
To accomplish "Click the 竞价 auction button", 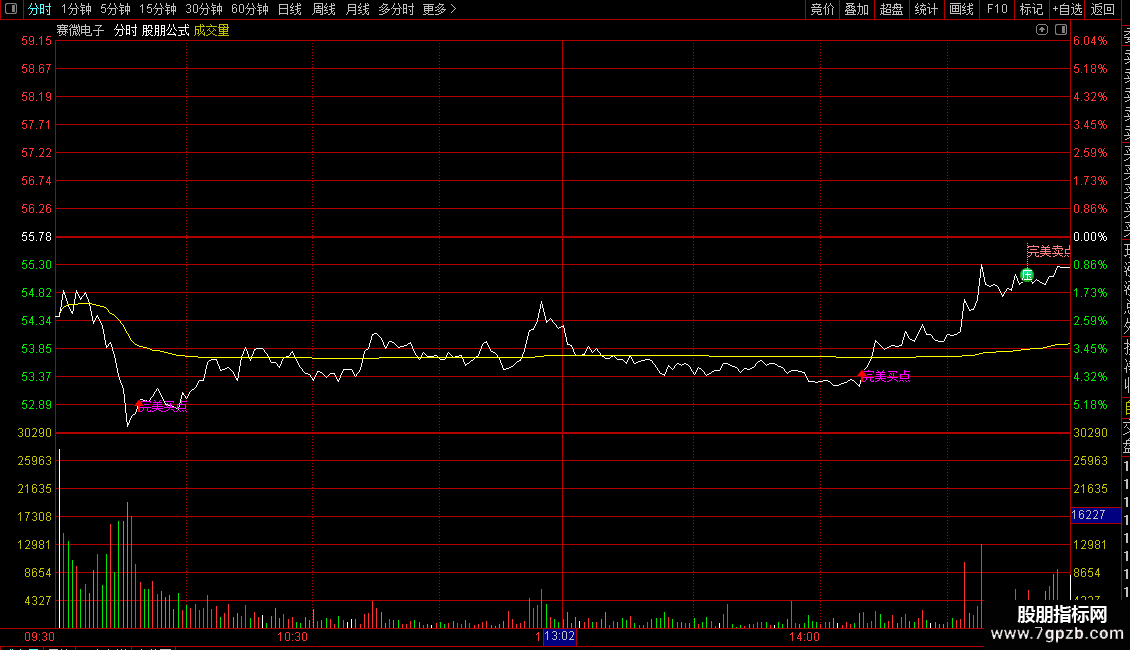I will [822, 9].
